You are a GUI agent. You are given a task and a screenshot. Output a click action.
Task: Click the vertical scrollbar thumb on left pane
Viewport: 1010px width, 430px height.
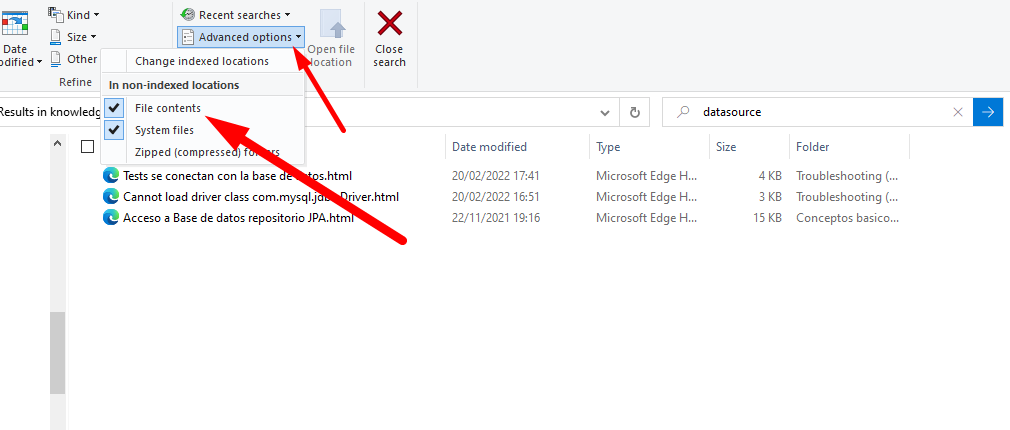(x=57, y=350)
